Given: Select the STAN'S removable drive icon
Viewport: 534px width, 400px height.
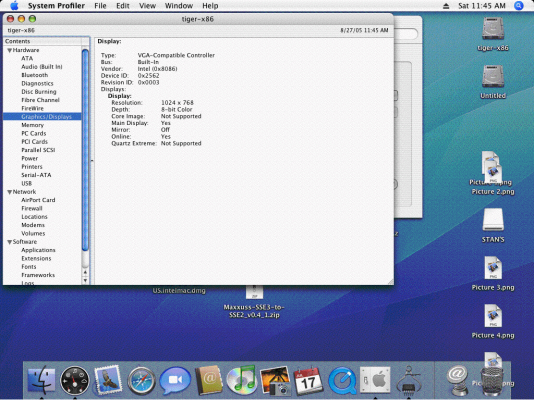Looking at the screenshot, I should click(493, 220).
